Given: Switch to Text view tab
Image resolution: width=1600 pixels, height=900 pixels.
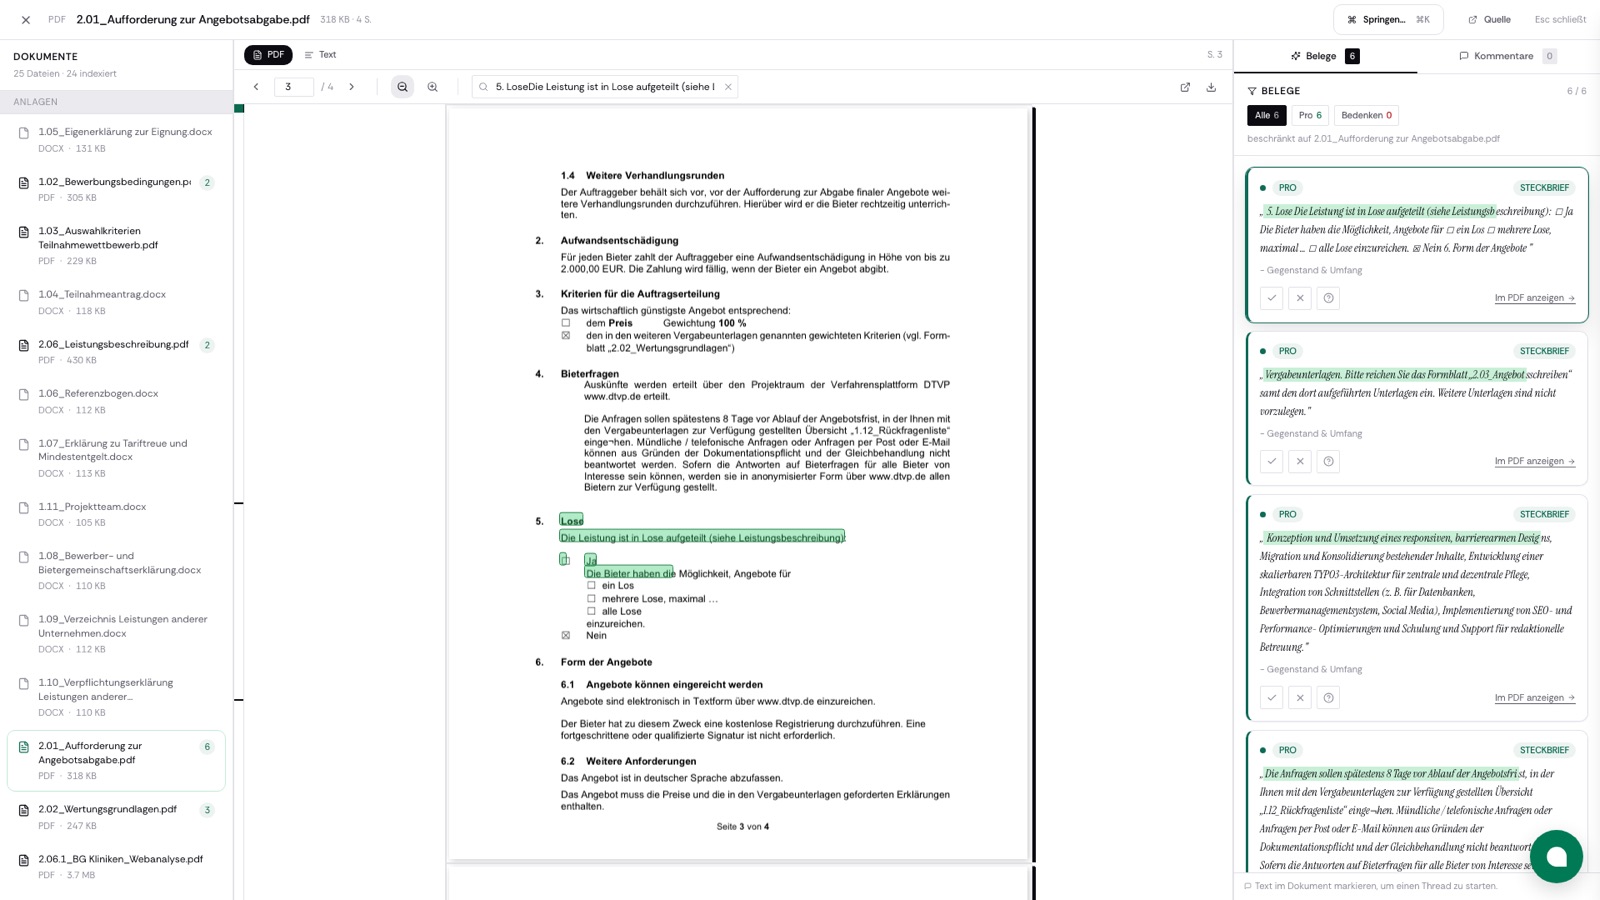Looking at the screenshot, I should tap(320, 55).
